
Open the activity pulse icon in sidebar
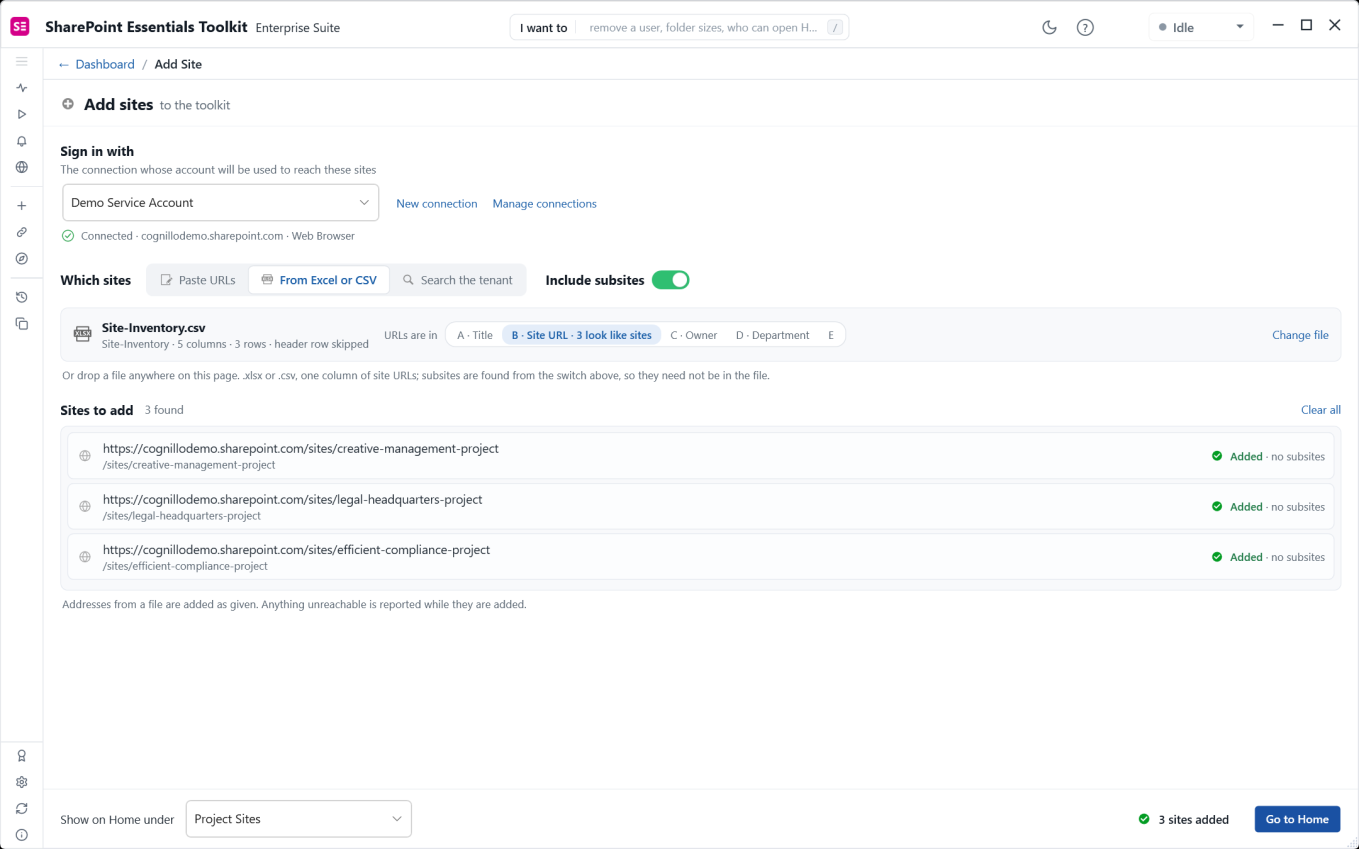click(x=21, y=88)
